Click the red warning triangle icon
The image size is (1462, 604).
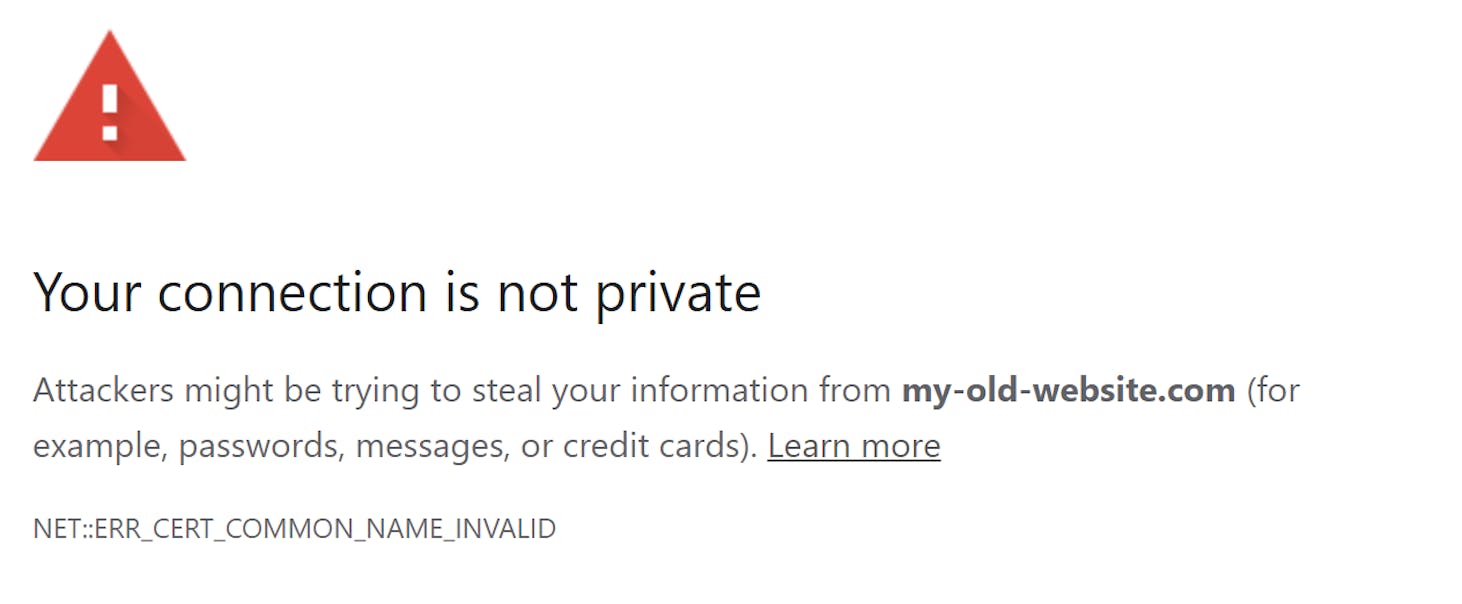[110, 100]
